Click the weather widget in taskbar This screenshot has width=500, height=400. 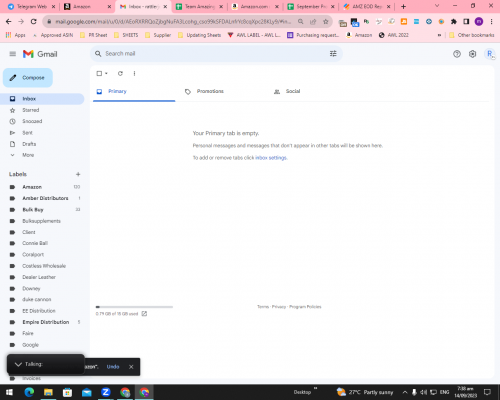pyautogui.click(x=365, y=392)
